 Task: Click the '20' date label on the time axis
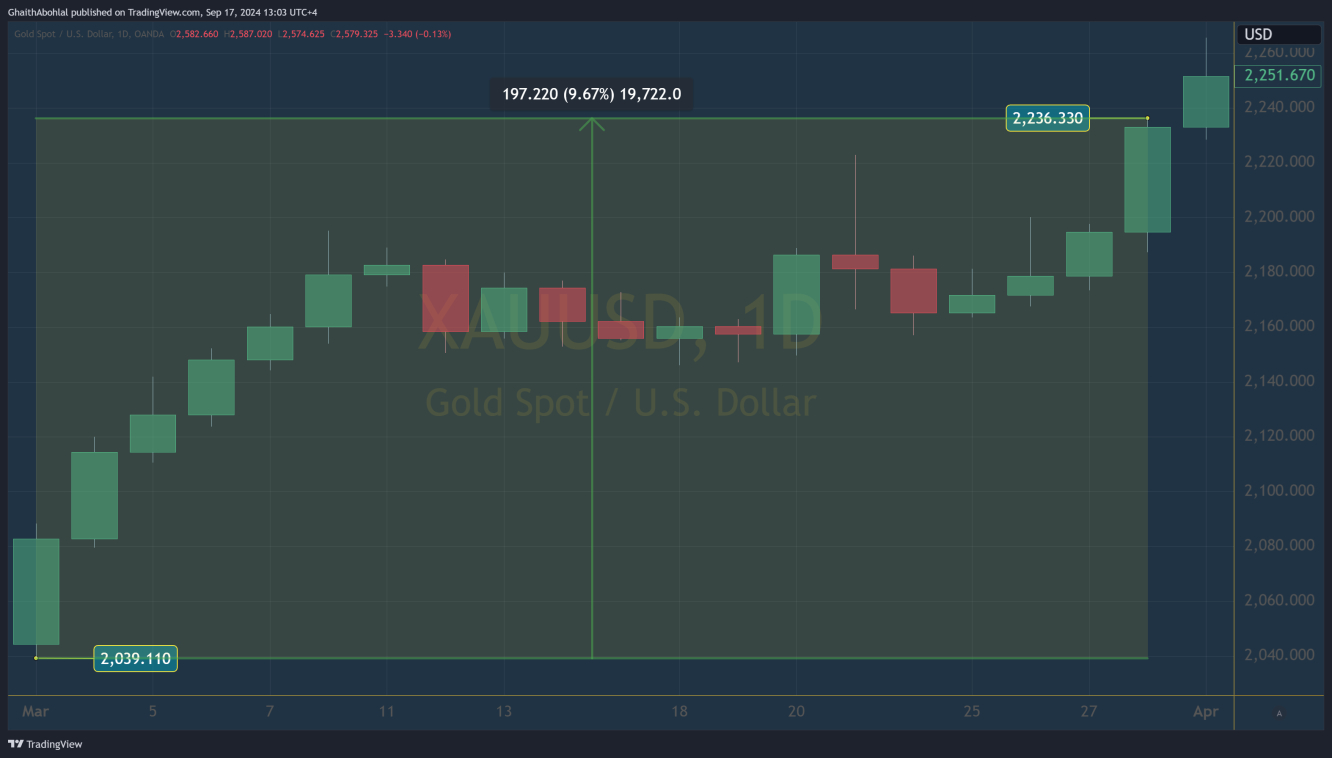pos(796,712)
